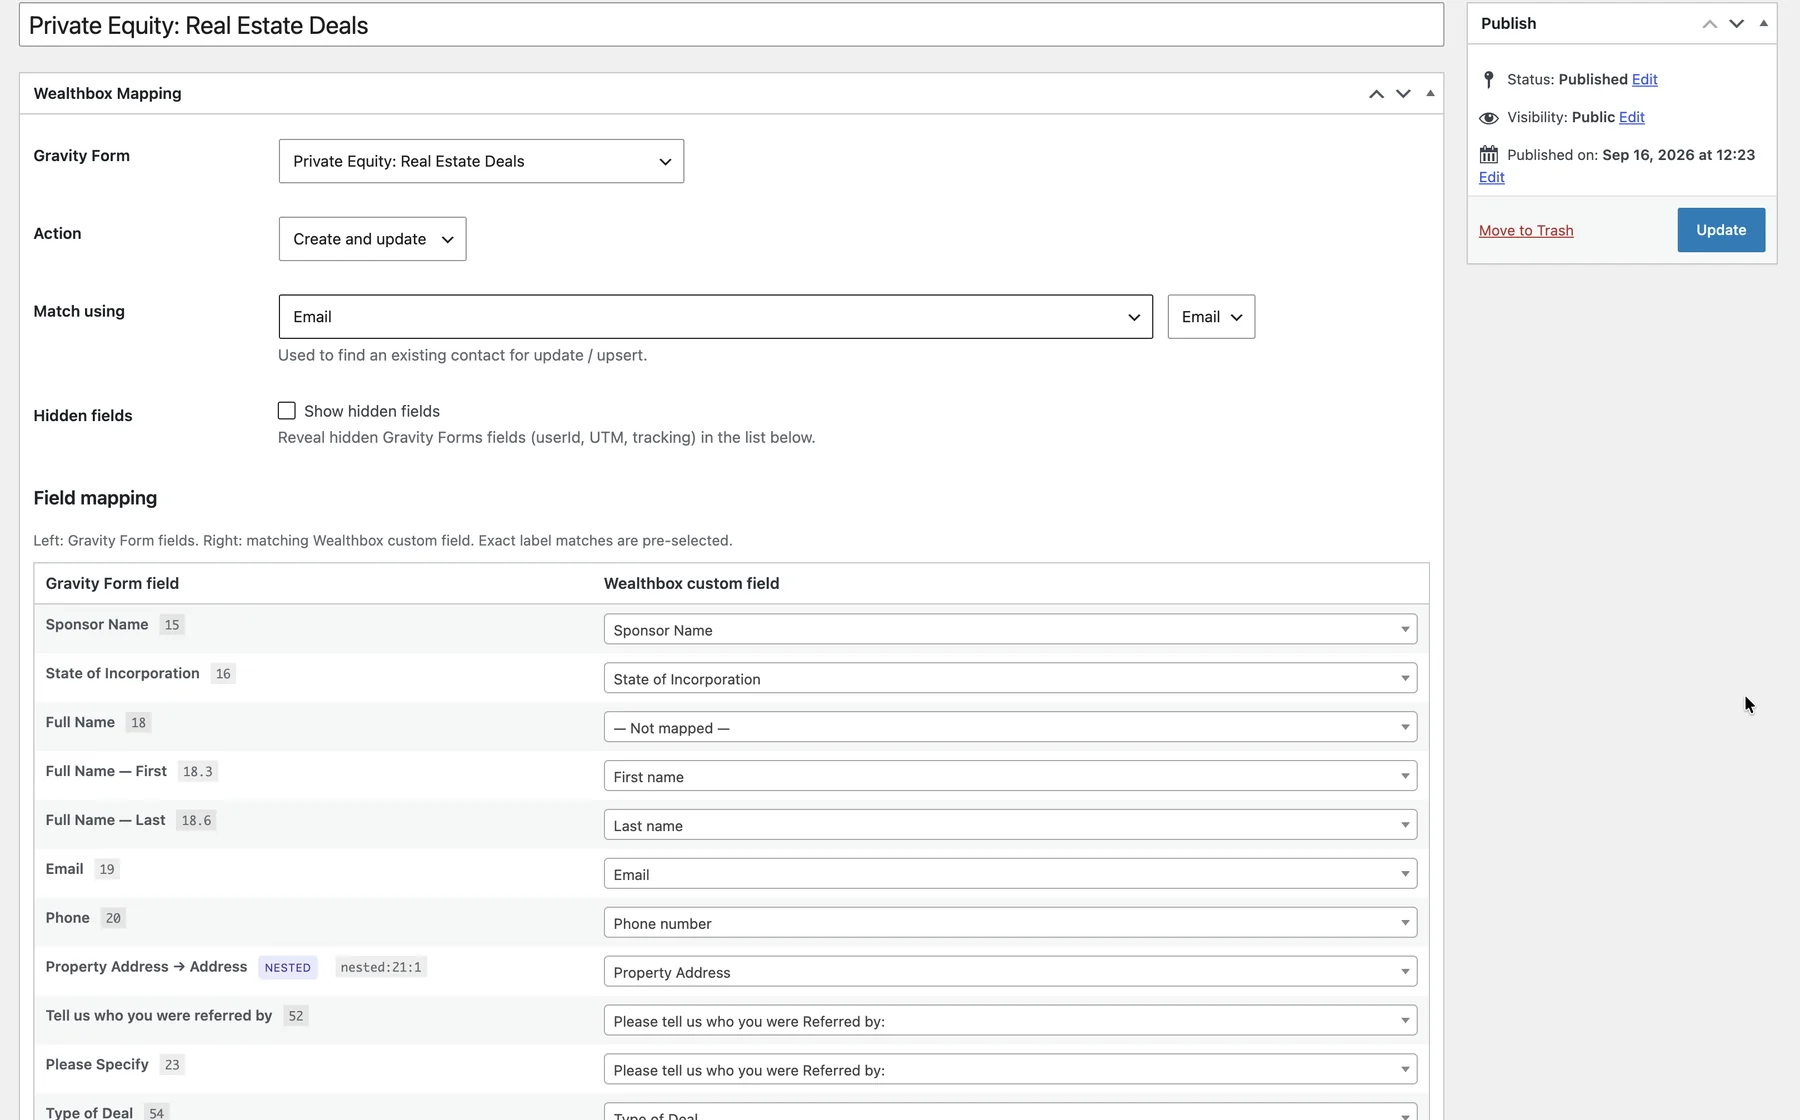Click the Update button
The width and height of the screenshot is (1800, 1120).
1721,230
